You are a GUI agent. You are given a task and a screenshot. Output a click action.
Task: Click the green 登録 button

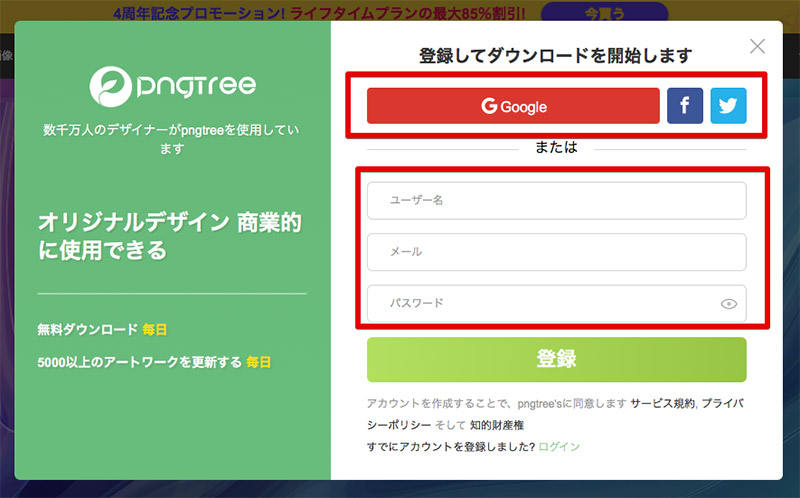click(557, 359)
